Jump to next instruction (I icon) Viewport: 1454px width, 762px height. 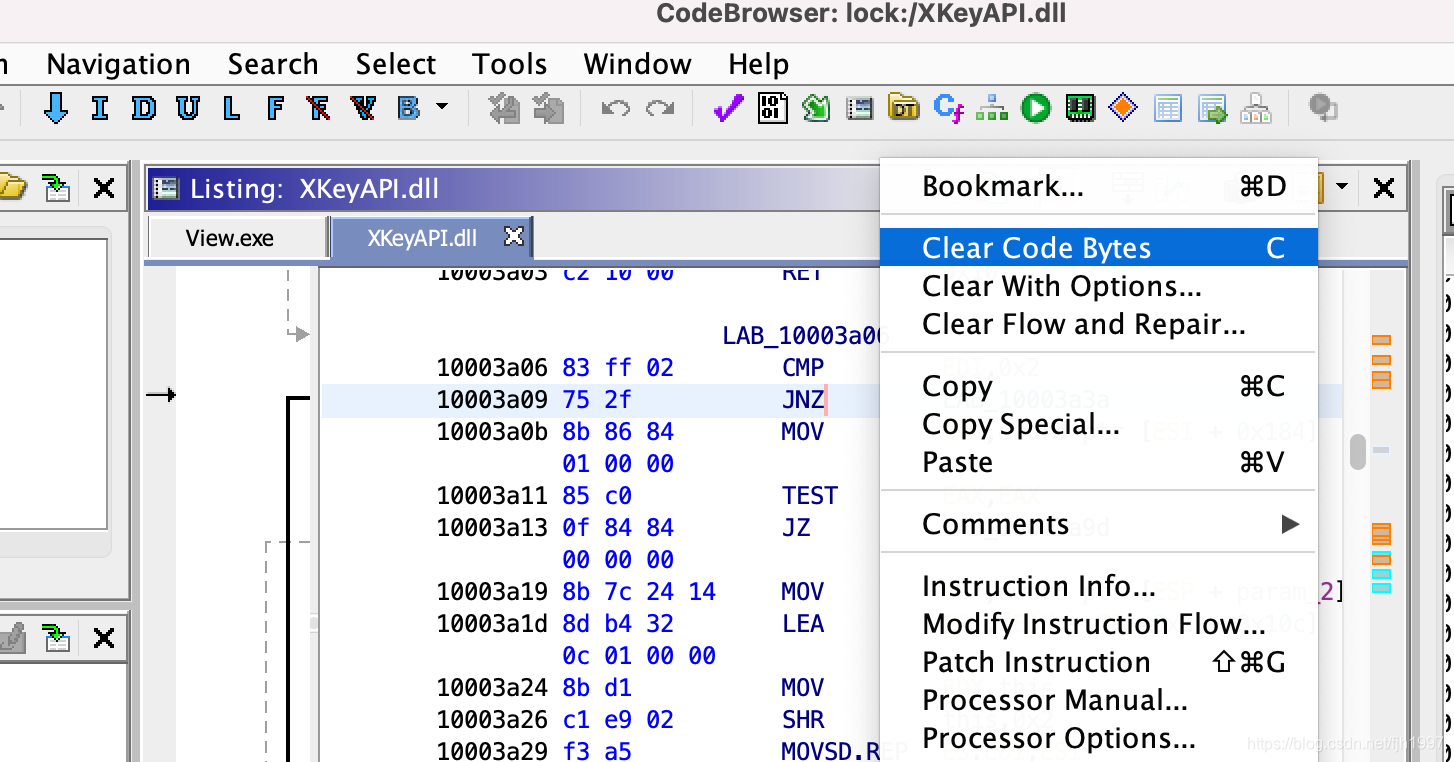pos(100,108)
